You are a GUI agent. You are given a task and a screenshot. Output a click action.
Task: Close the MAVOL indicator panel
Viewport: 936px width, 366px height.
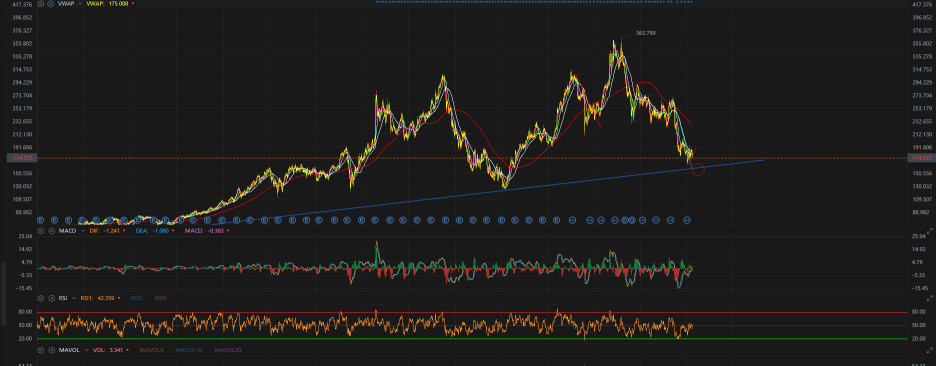(50, 350)
